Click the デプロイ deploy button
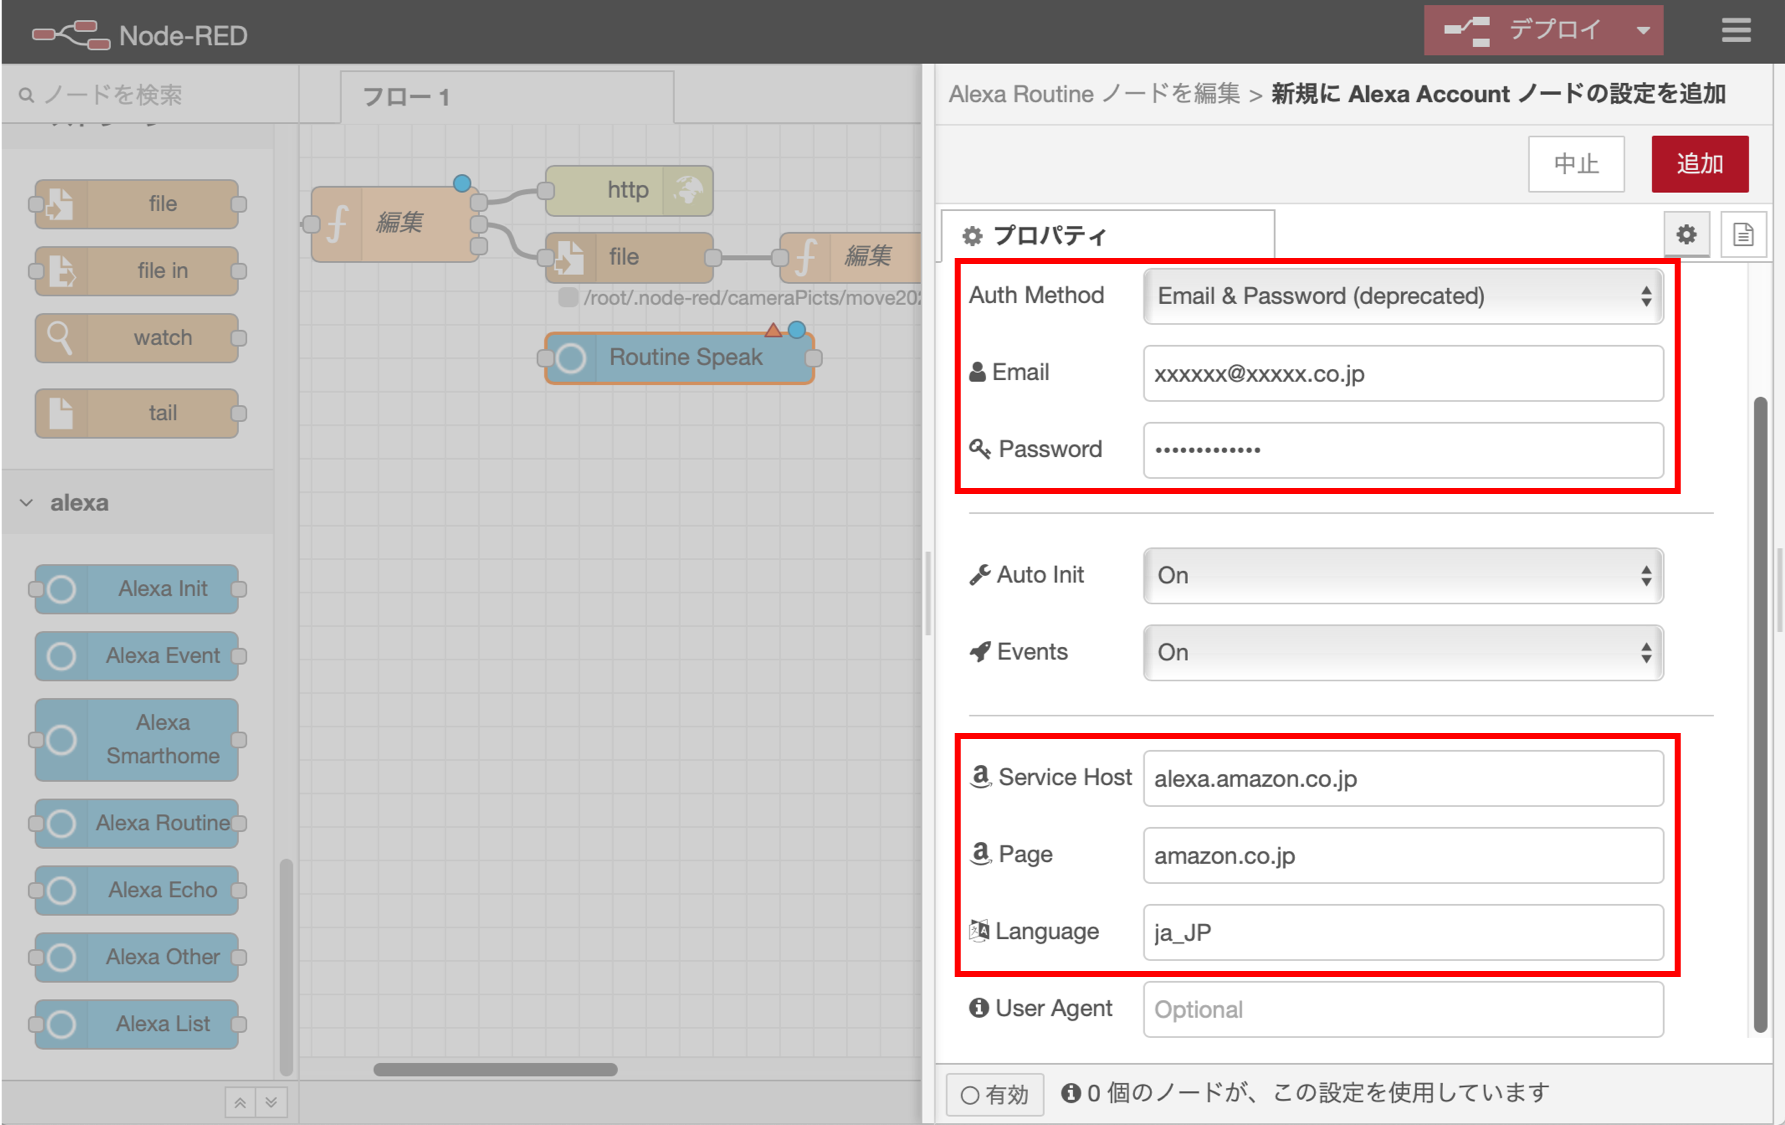 click(1526, 31)
